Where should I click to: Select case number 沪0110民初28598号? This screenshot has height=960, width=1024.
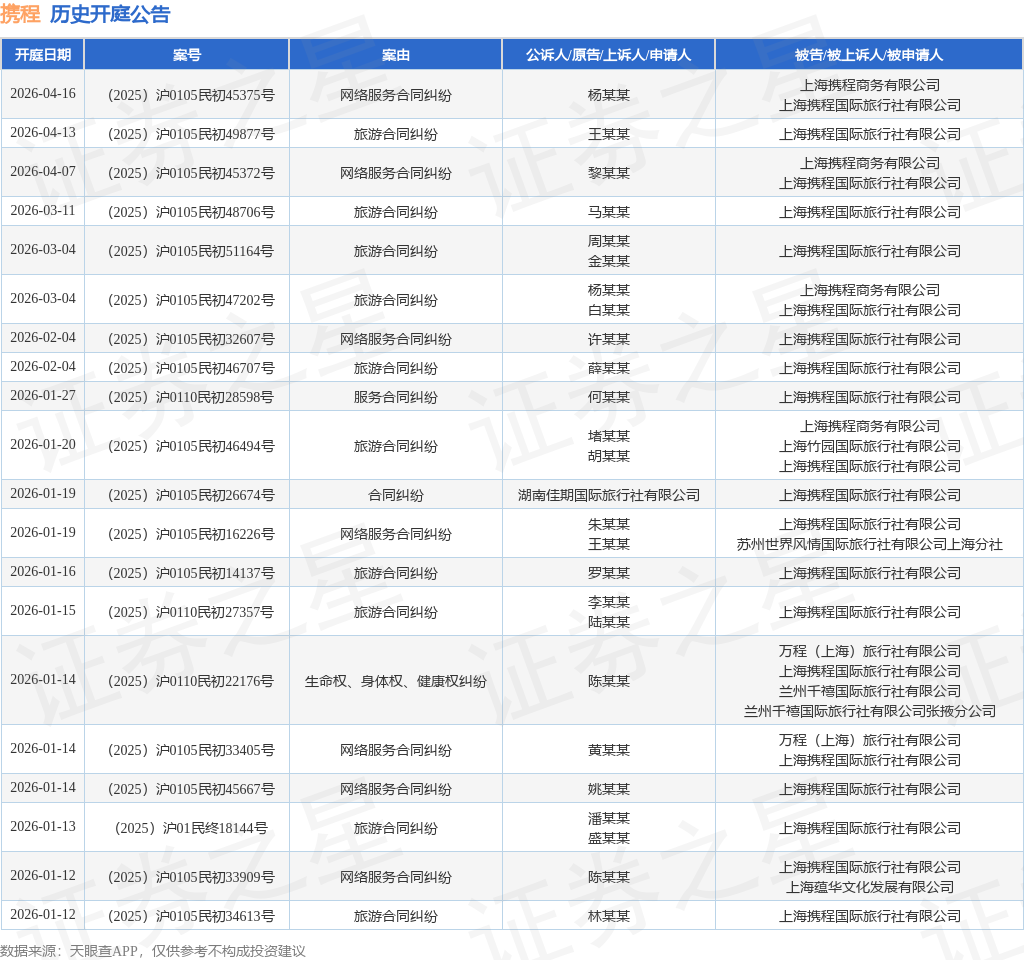pyautogui.click(x=191, y=397)
